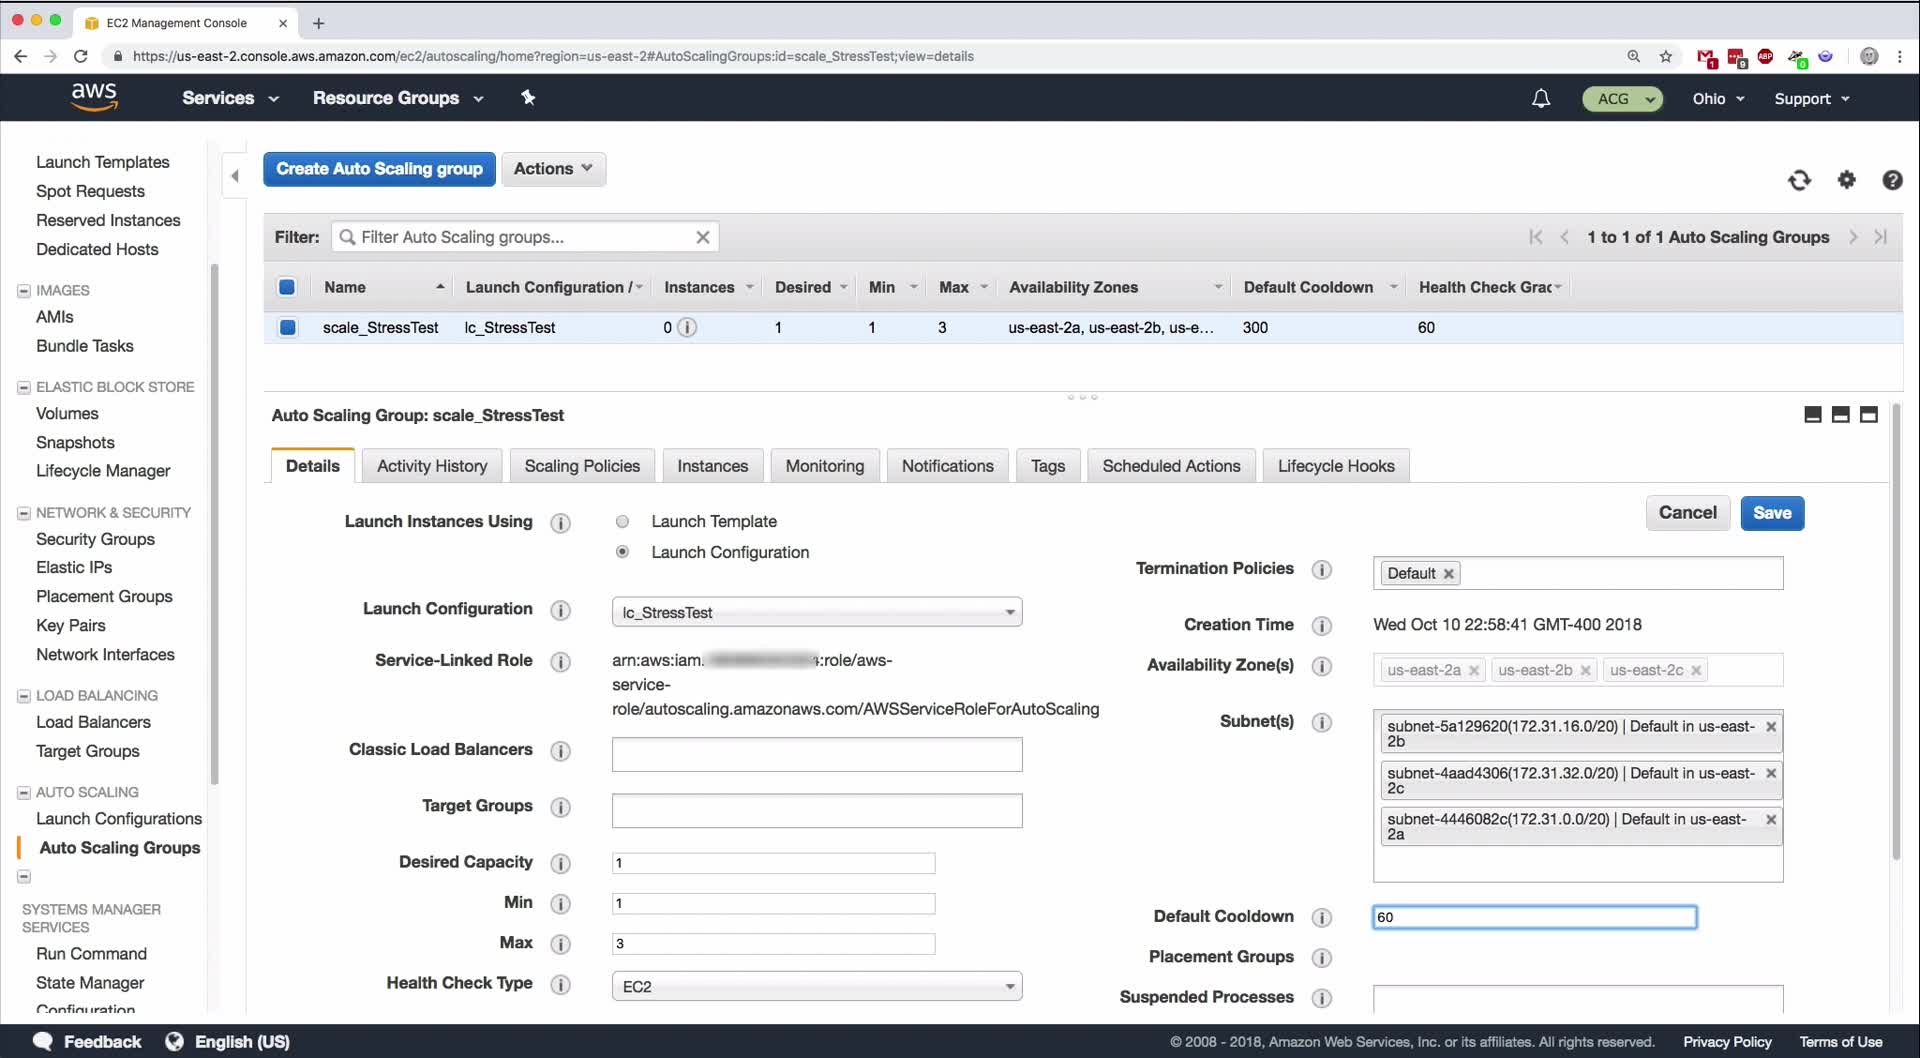The width and height of the screenshot is (1920, 1058).
Task: Open the ACG account menu
Action: click(1623, 99)
